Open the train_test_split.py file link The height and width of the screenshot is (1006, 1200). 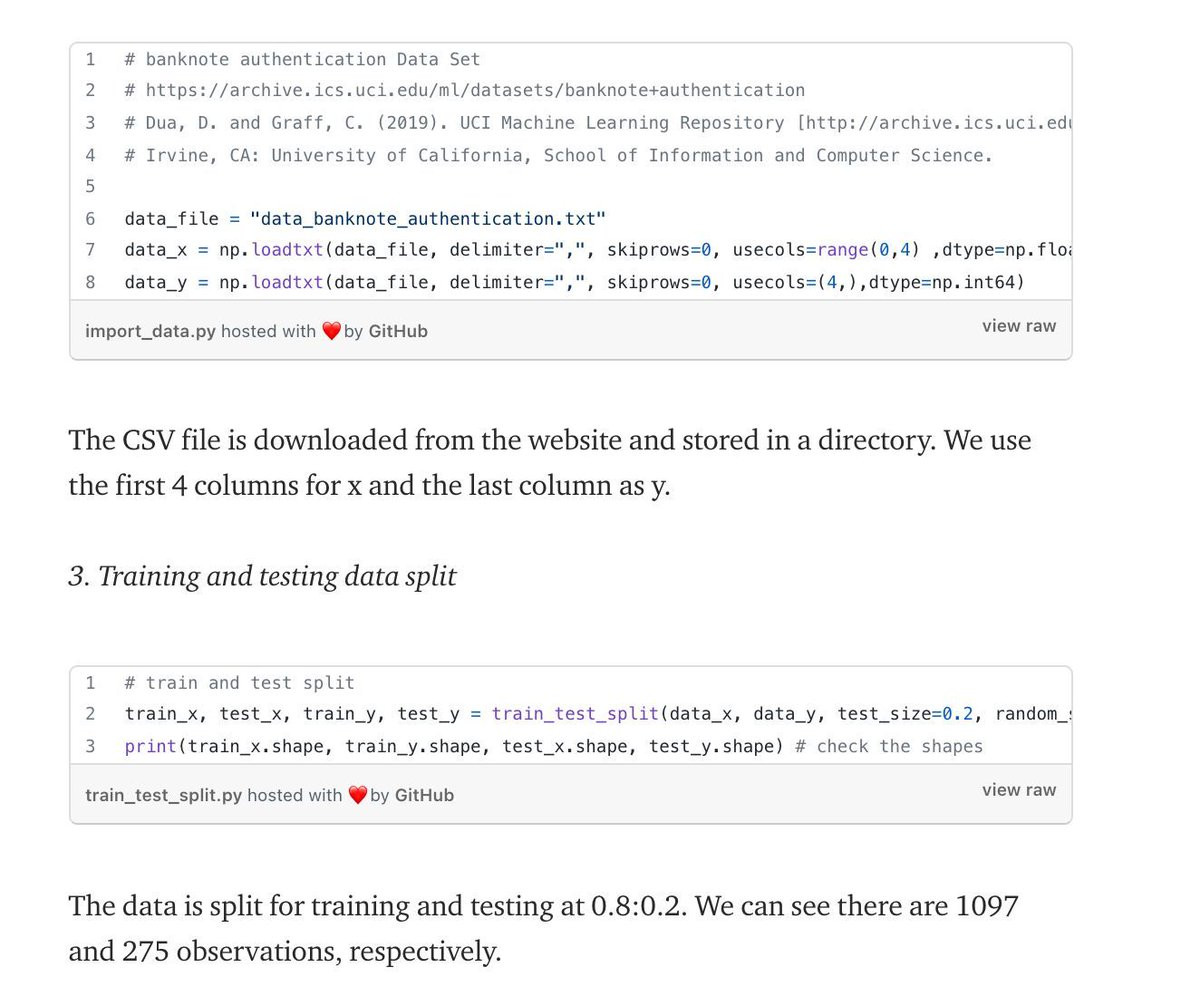tap(163, 795)
